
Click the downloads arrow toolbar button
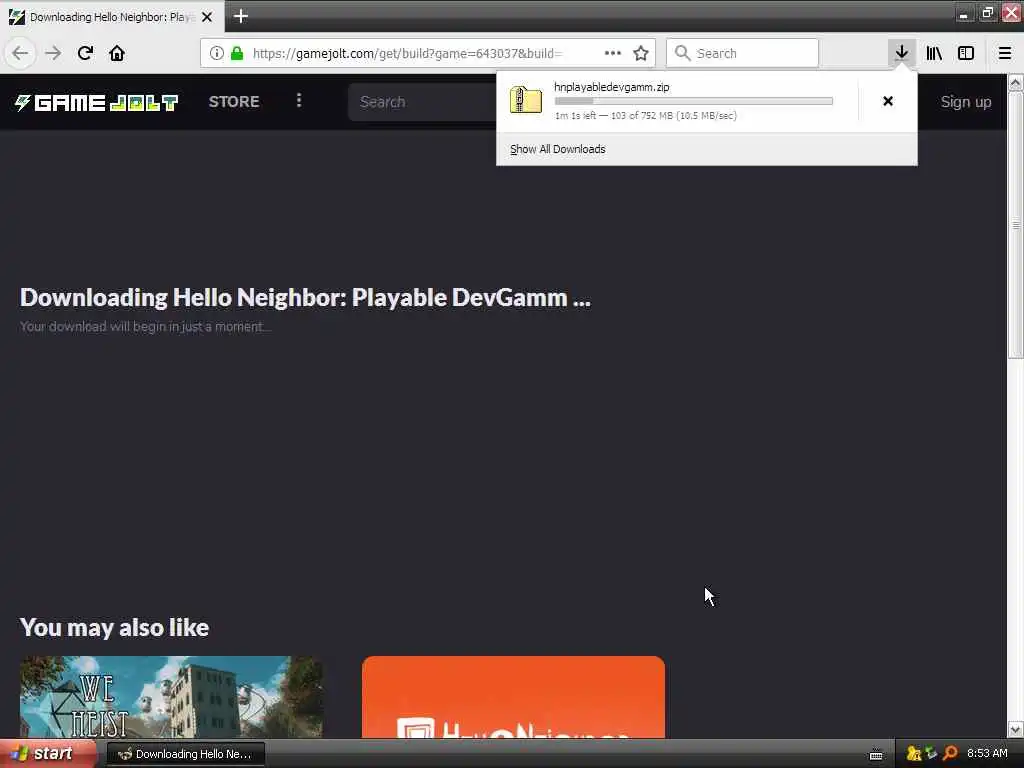[901, 53]
